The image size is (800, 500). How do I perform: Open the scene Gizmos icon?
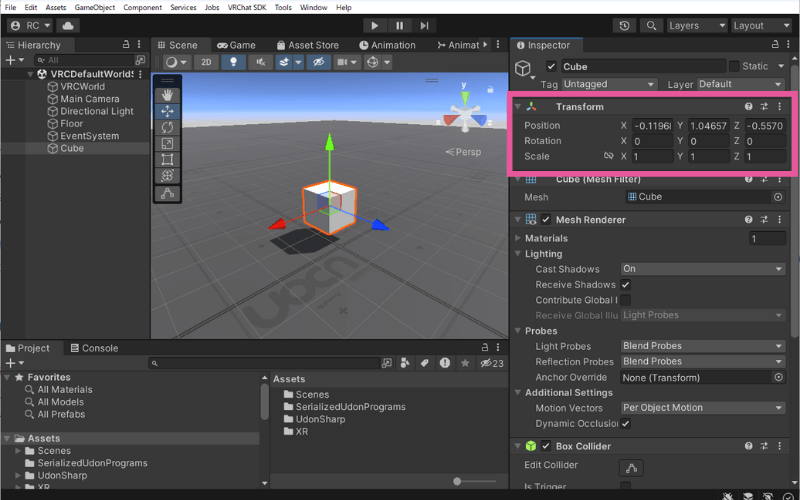pyautogui.click(x=373, y=62)
